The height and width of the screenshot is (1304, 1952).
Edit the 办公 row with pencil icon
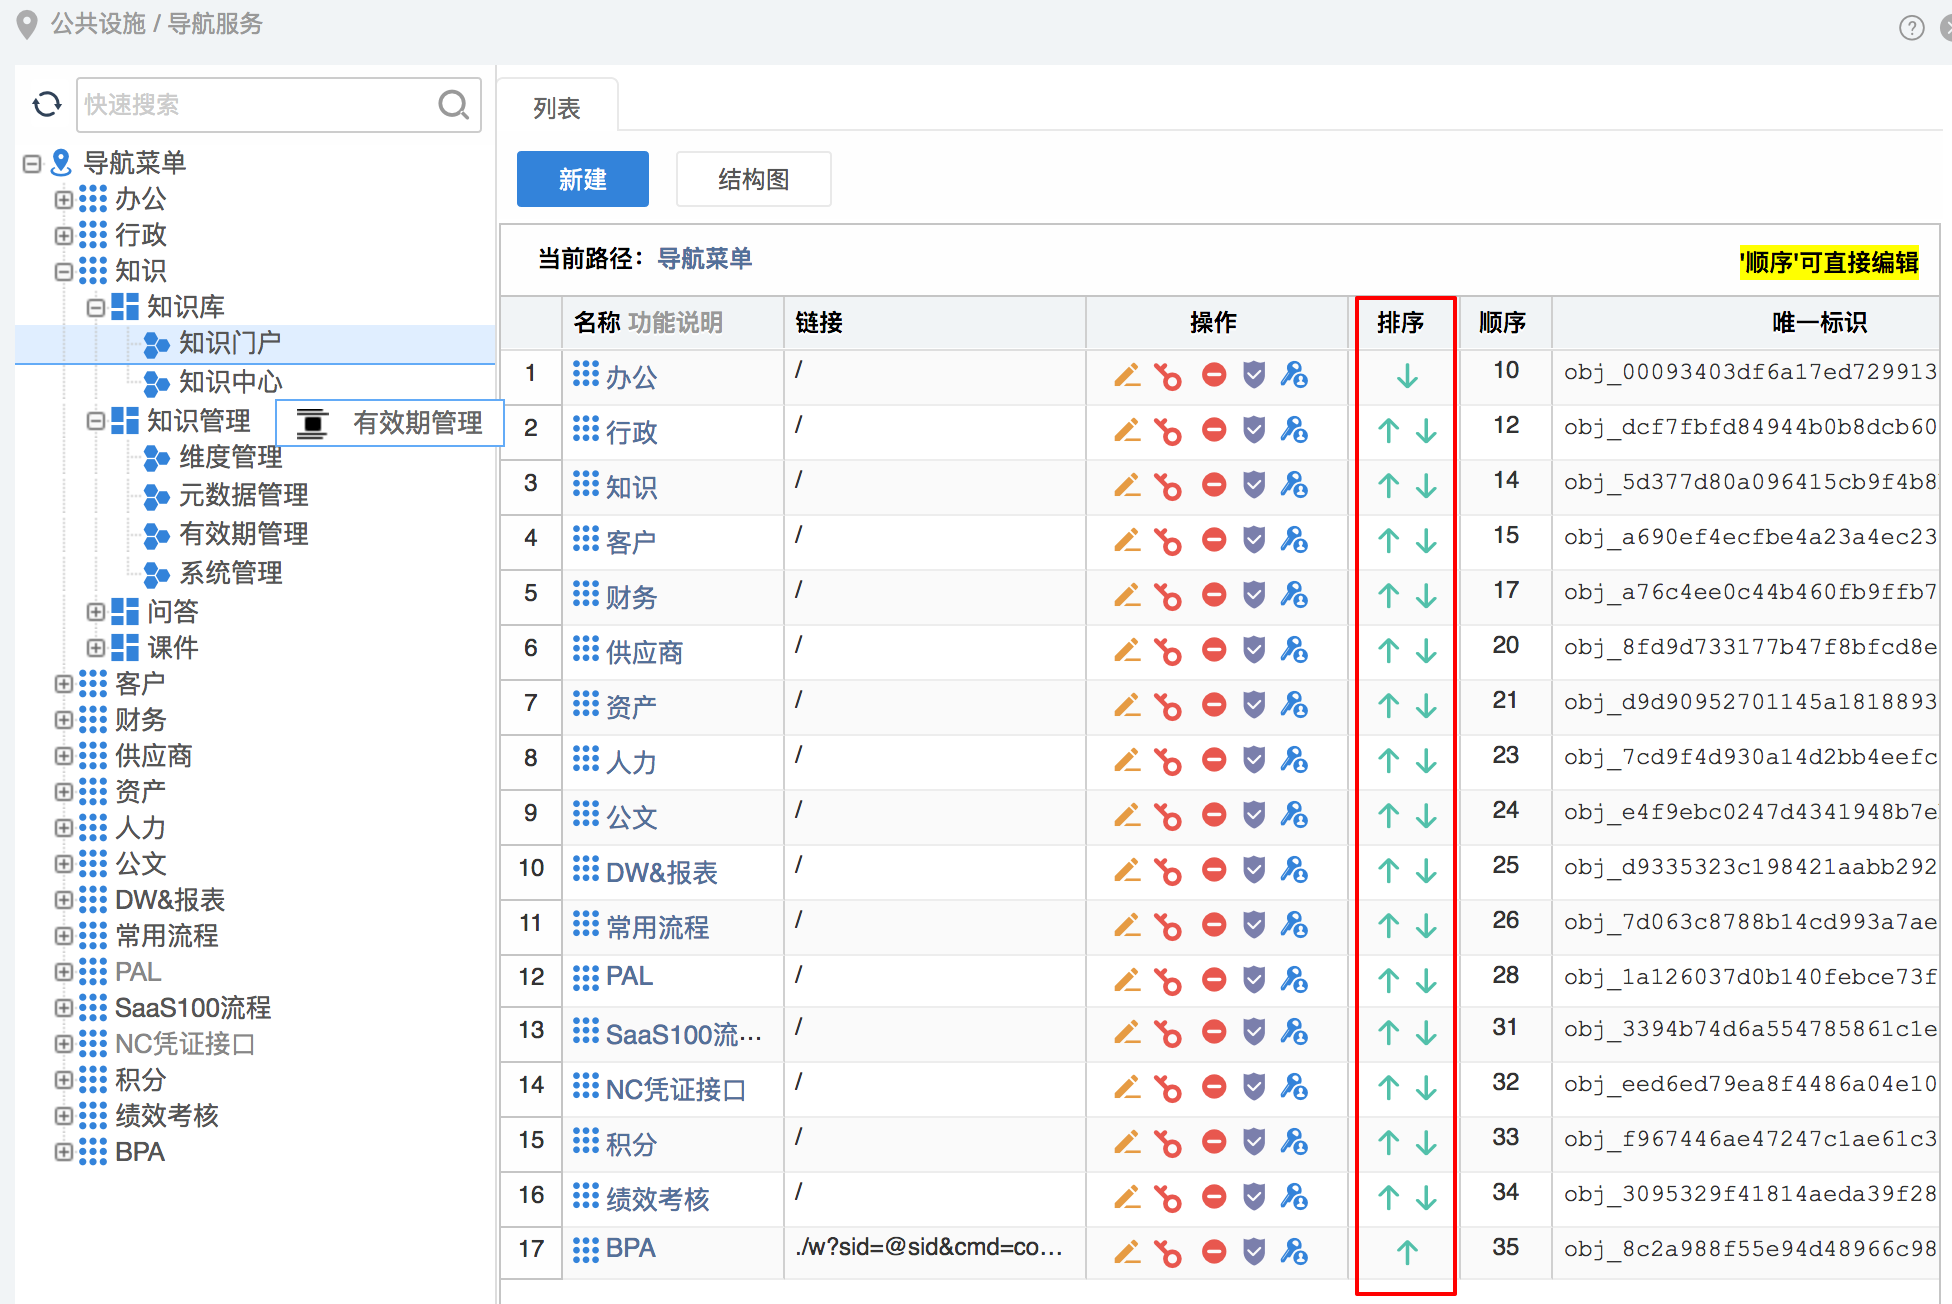(x=1127, y=376)
